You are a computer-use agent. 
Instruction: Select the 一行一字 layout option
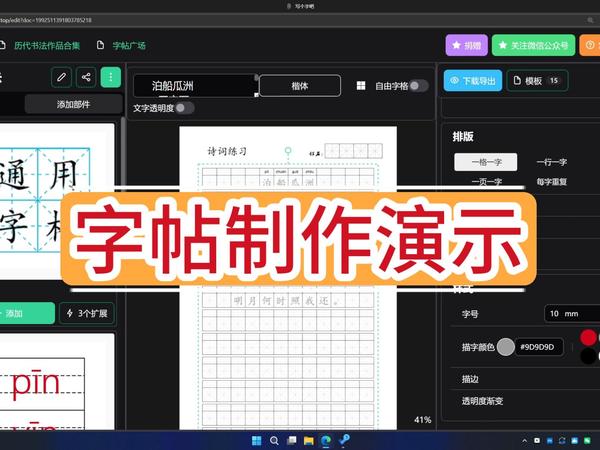pos(551,162)
